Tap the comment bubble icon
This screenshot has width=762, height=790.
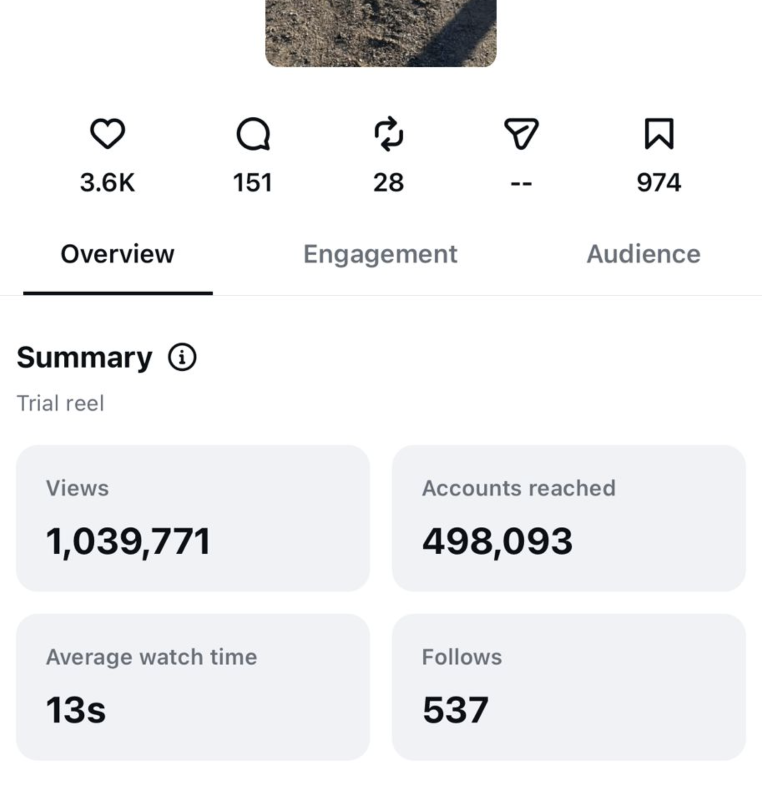coord(253,134)
